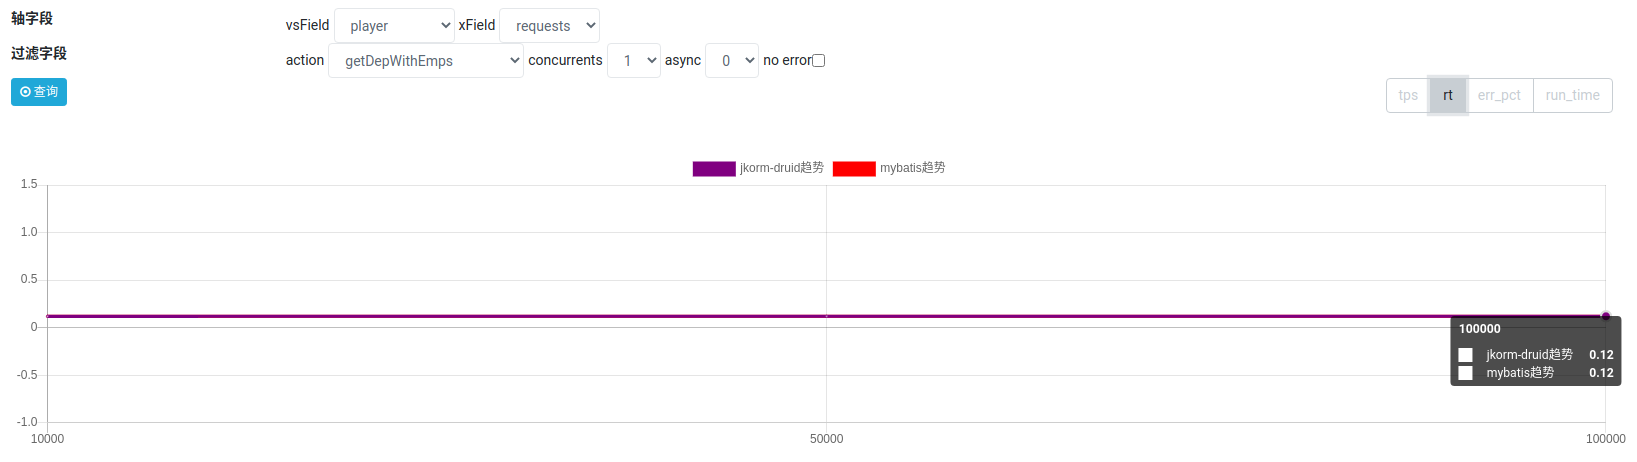The image size is (1637, 462).
Task: Click the no error label text
Action: point(787,61)
